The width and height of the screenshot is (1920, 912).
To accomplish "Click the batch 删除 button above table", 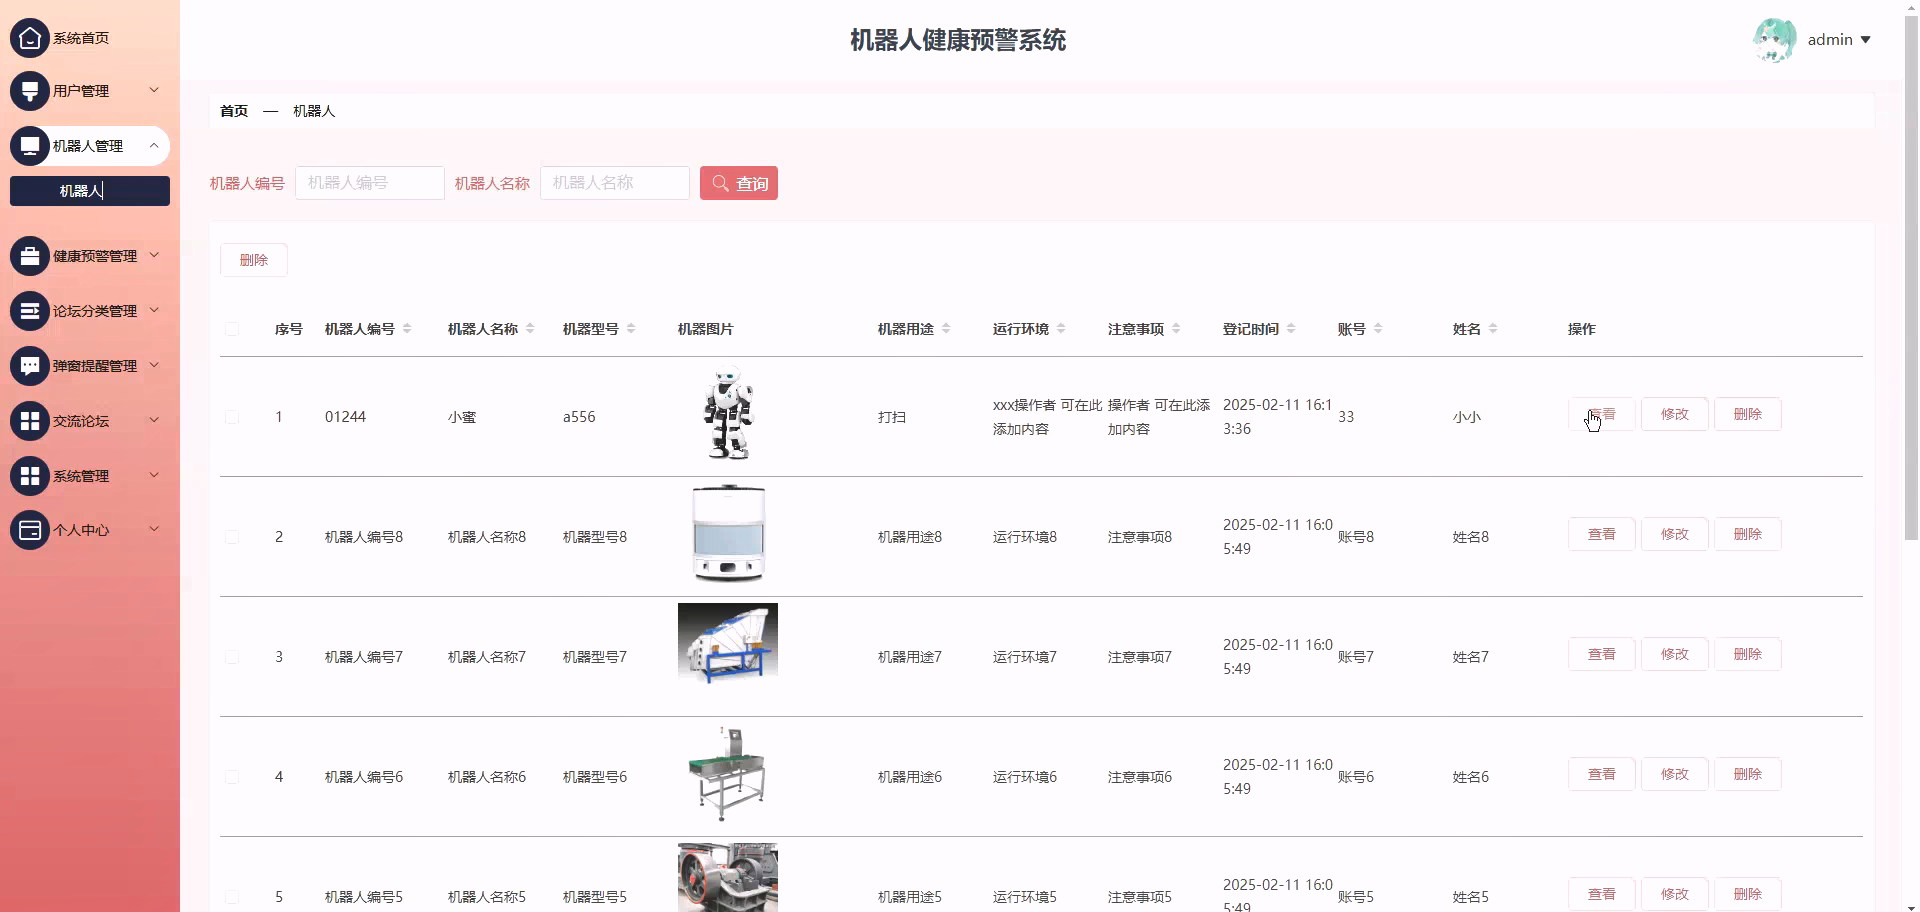I will point(254,260).
